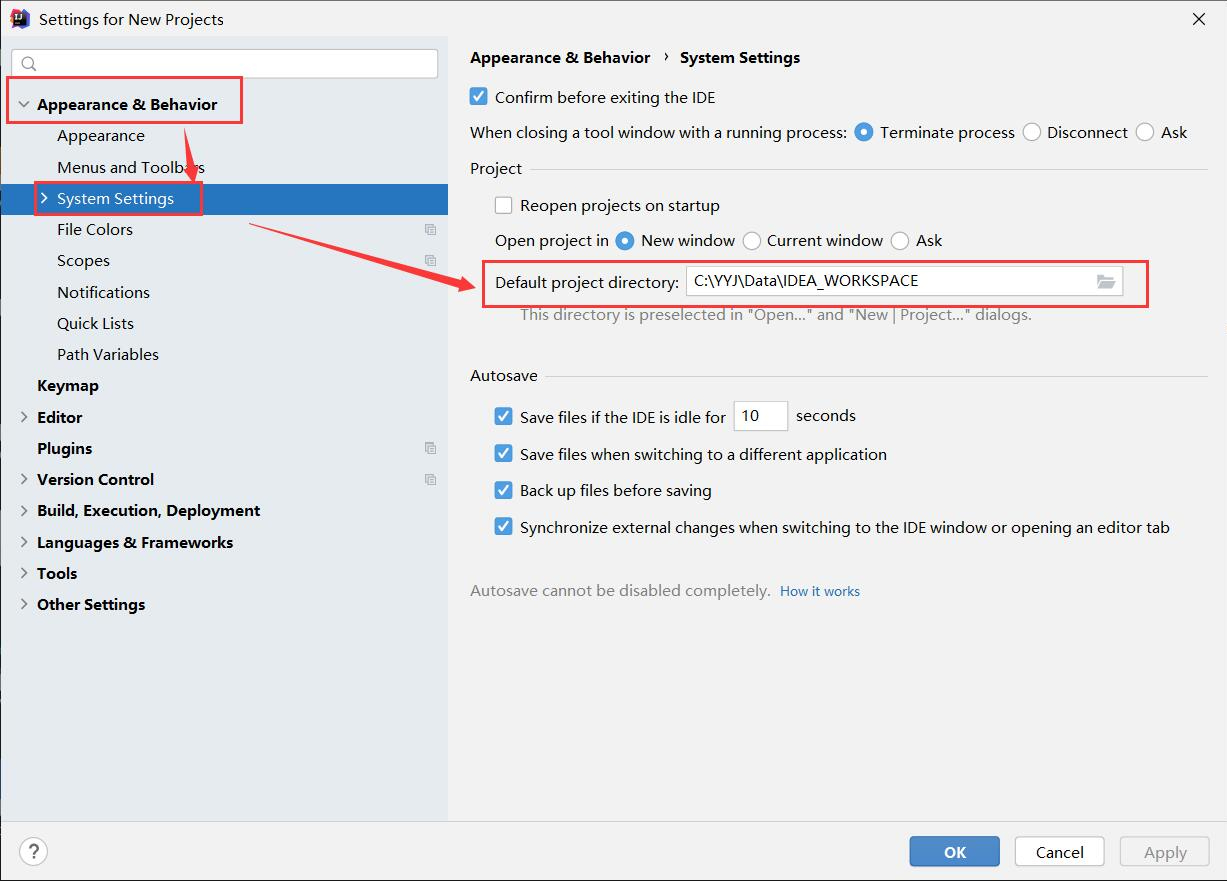
Task: Click the Project section heading
Action: tap(496, 168)
